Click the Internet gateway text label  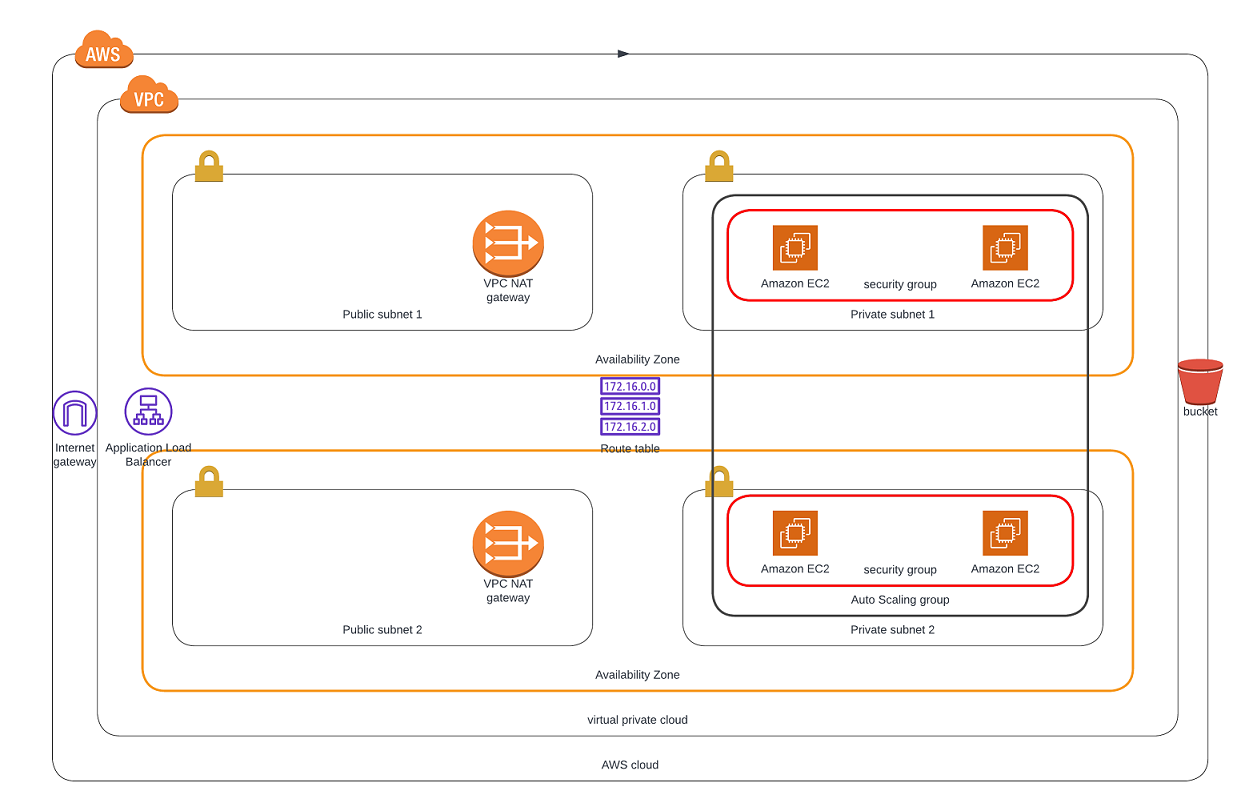[75, 455]
